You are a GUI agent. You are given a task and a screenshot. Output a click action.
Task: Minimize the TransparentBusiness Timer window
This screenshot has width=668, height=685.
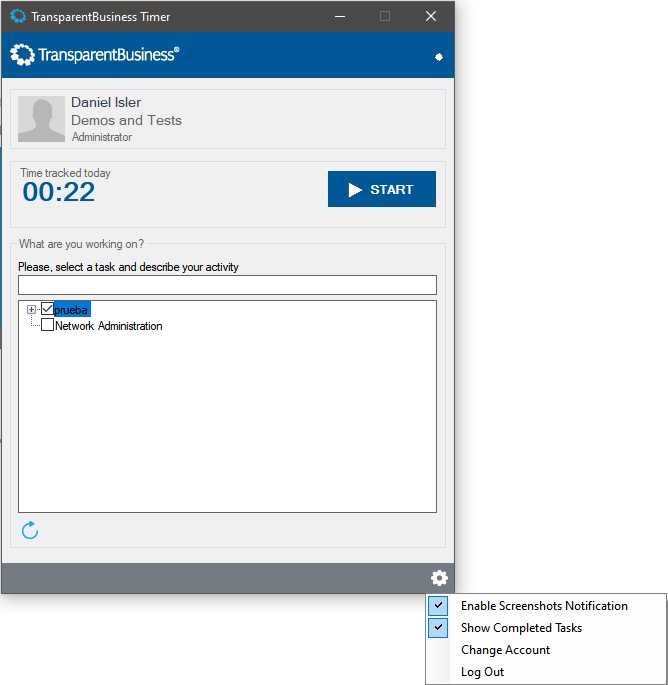(x=339, y=16)
